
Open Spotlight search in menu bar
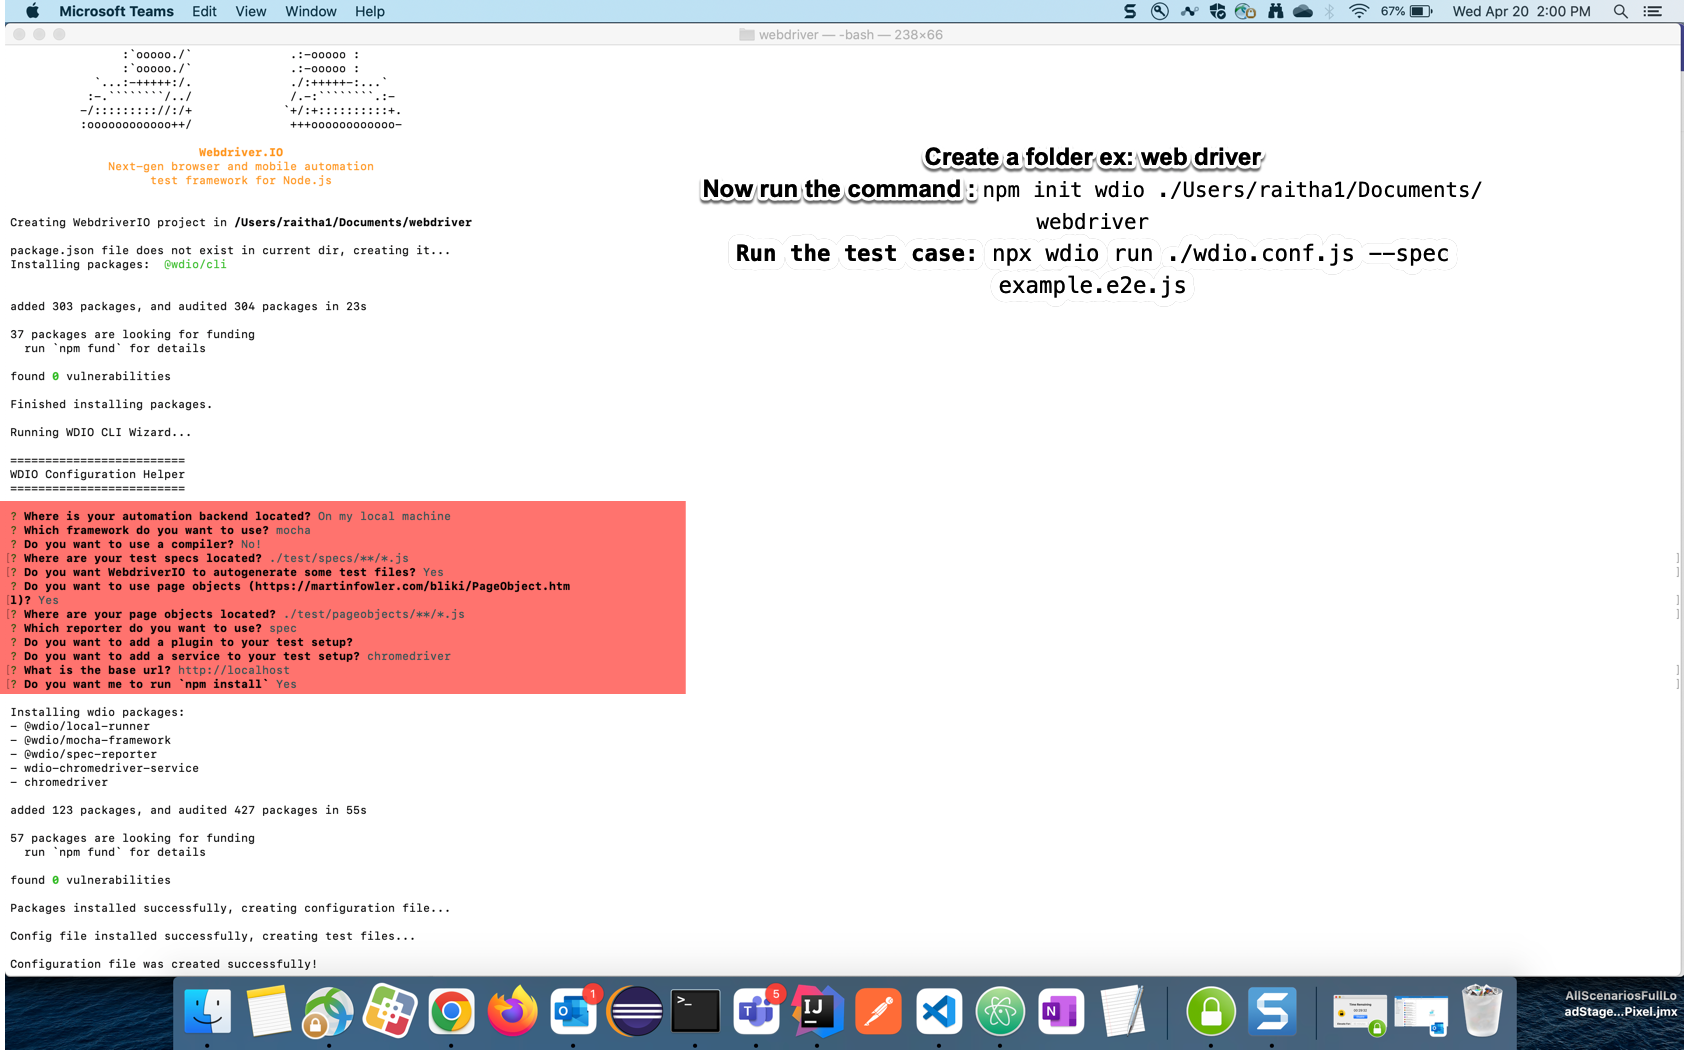pos(1620,11)
